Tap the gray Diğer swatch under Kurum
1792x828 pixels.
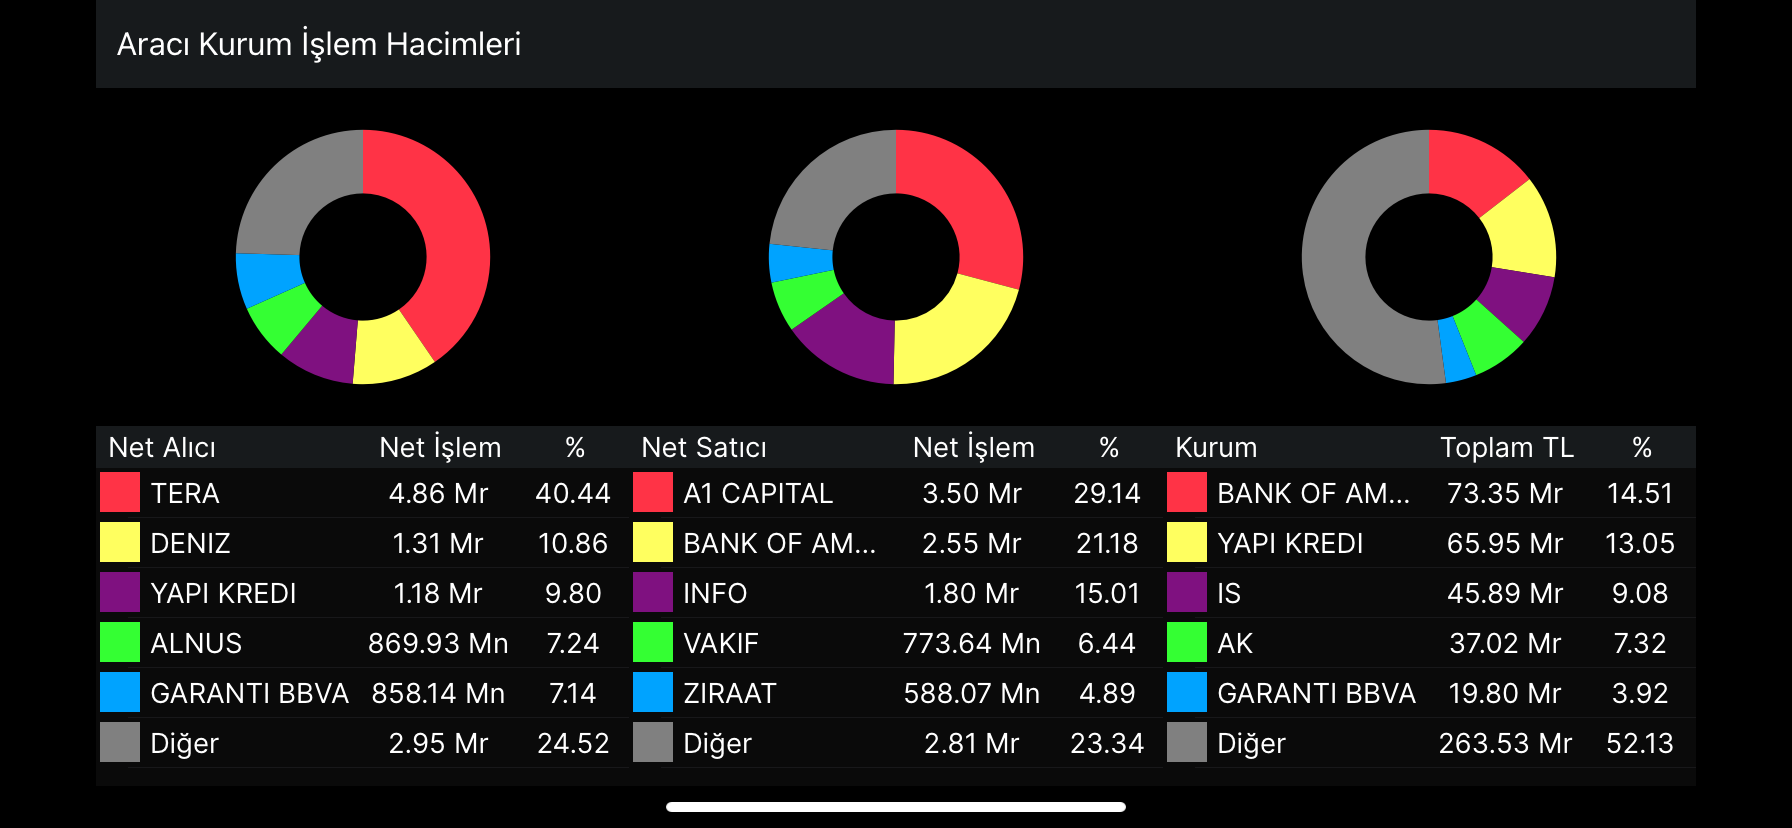tap(1187, 743)
